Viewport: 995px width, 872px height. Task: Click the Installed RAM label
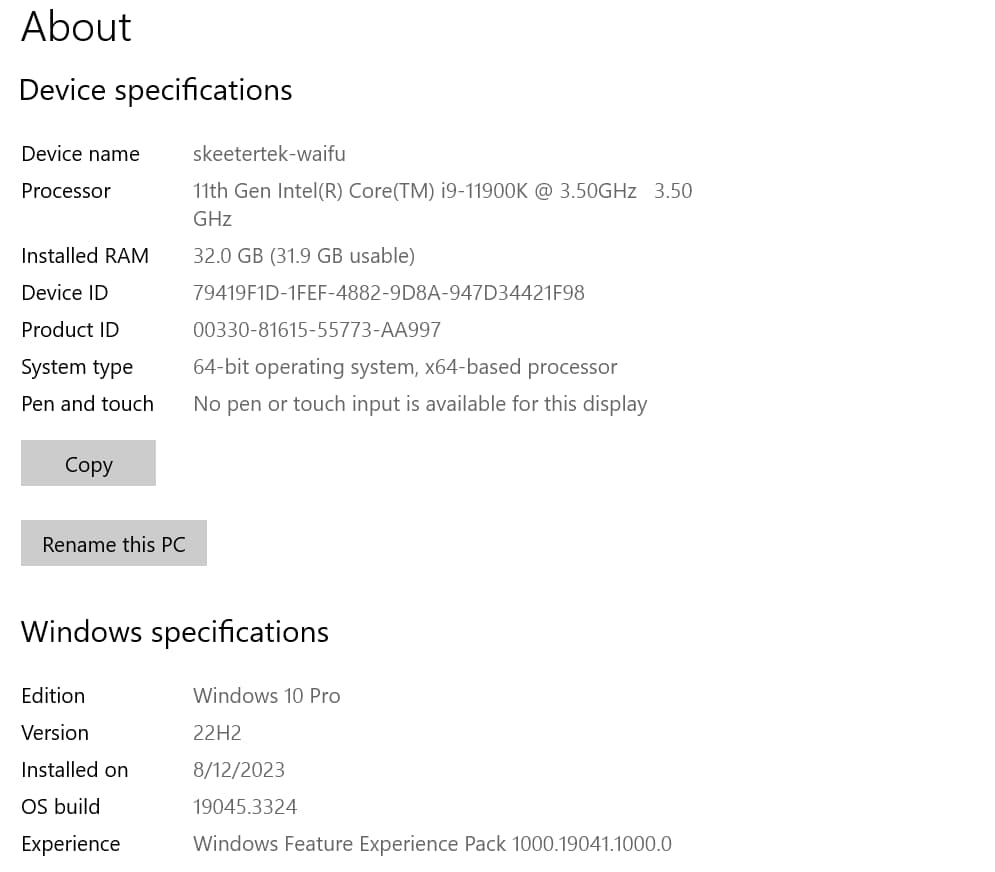tap(85, 256)
